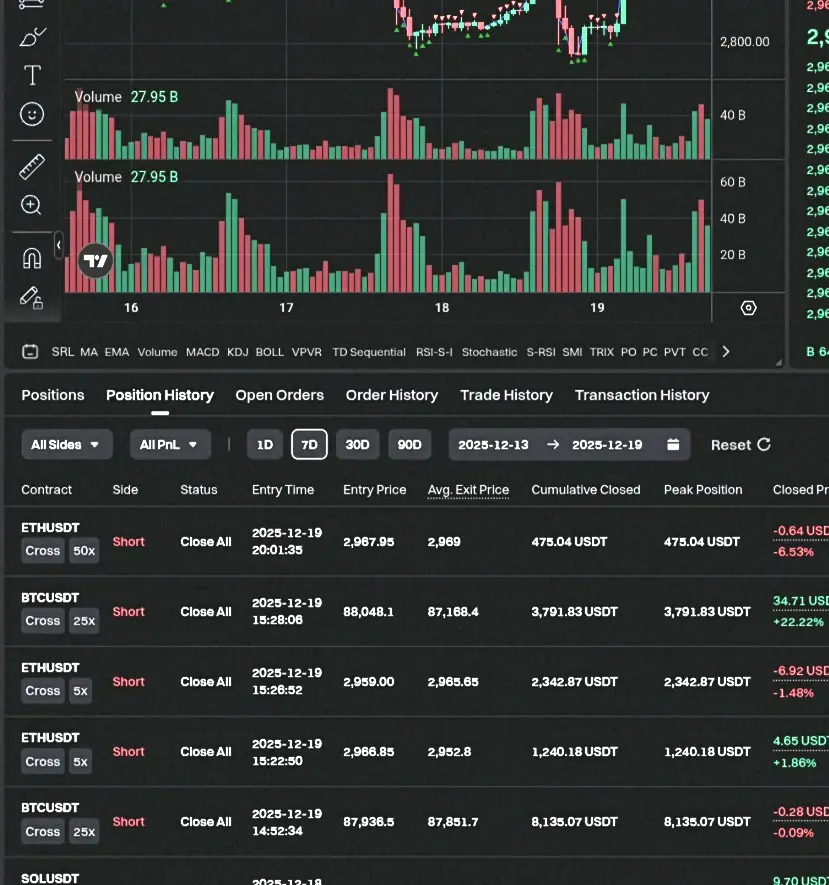Select the Text tool in chart toolbar
Screen dimensions: 829x885
[x=32, y=75]
